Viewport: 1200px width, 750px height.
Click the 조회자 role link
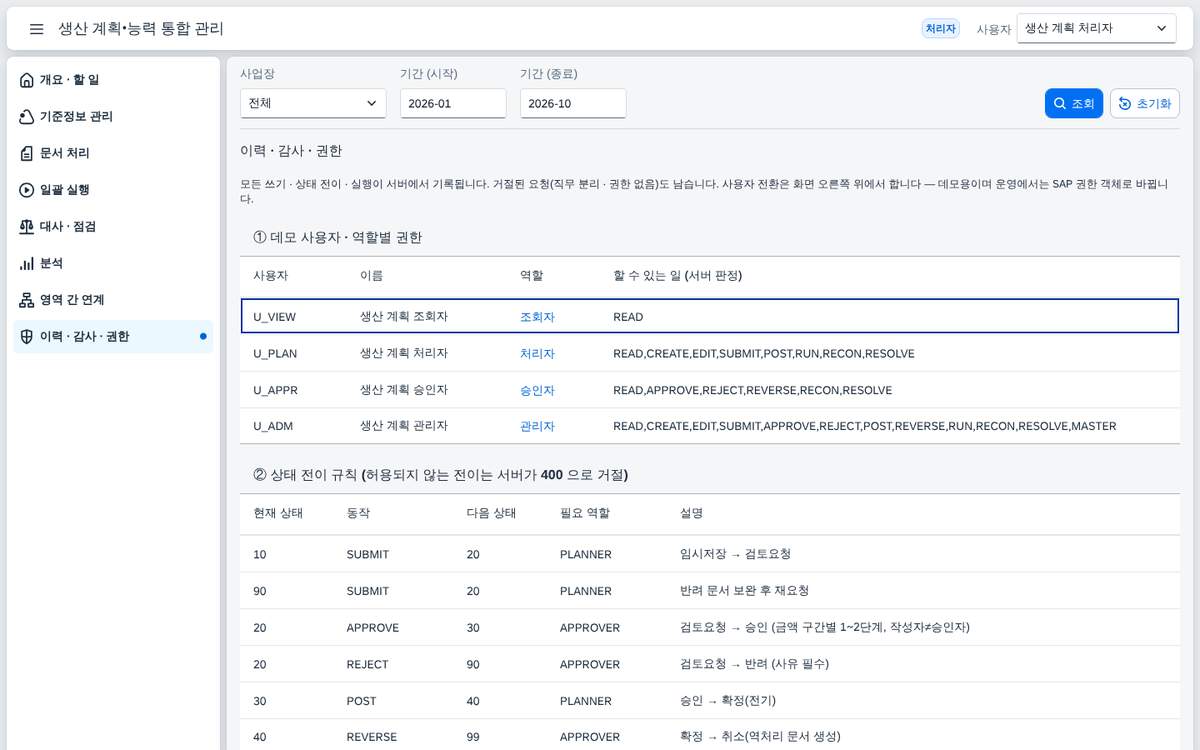[x=537, y=317]
